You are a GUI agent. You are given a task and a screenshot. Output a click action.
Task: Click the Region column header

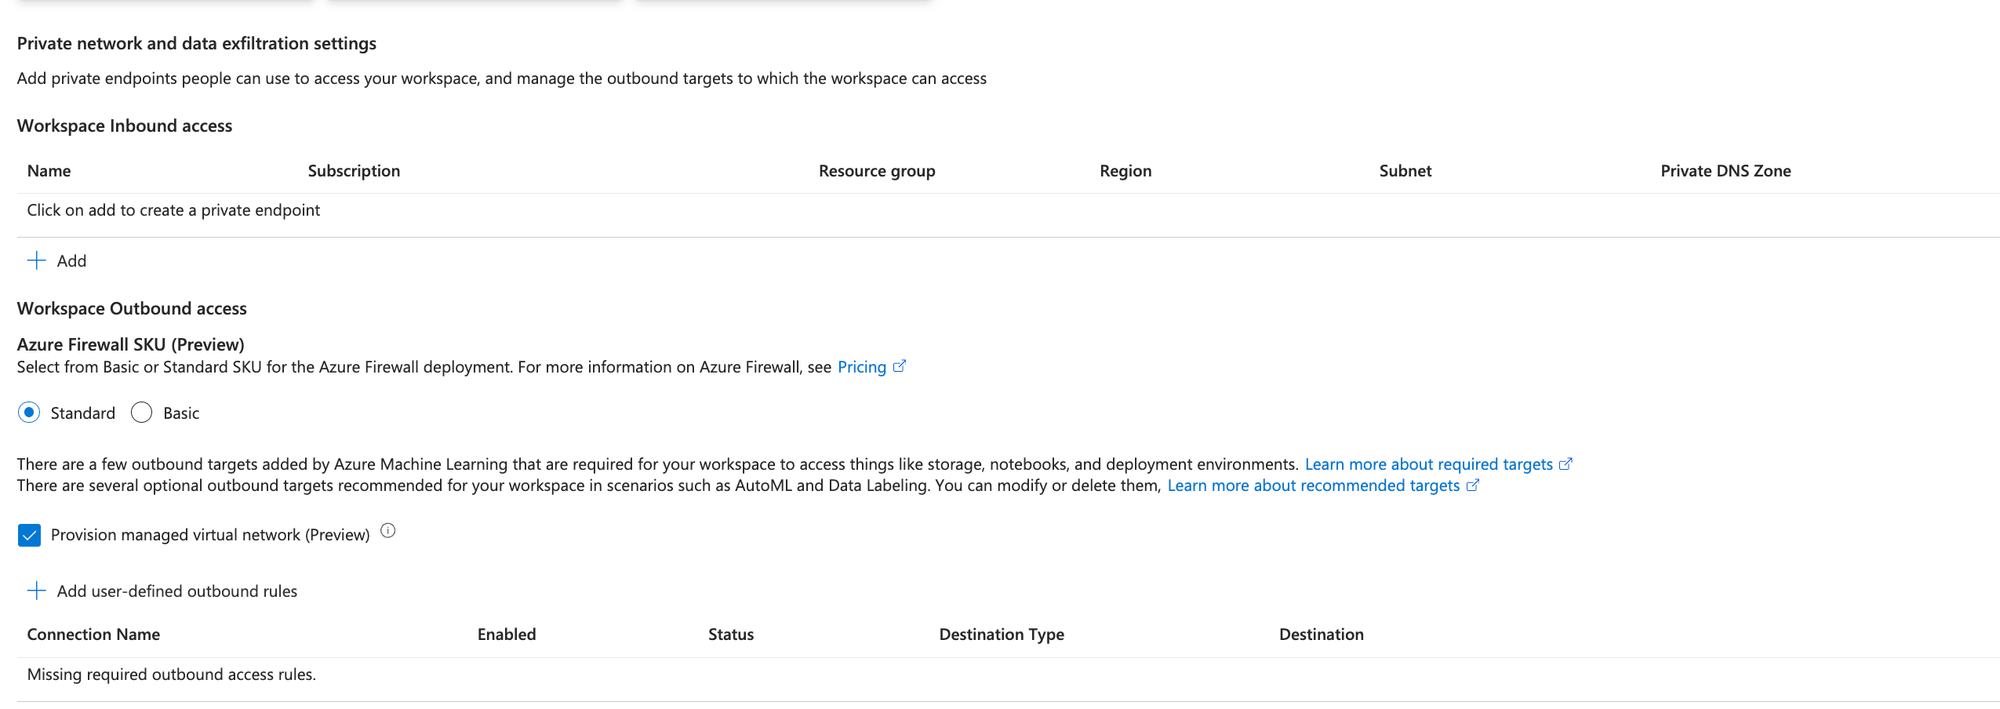point(1125,171)
